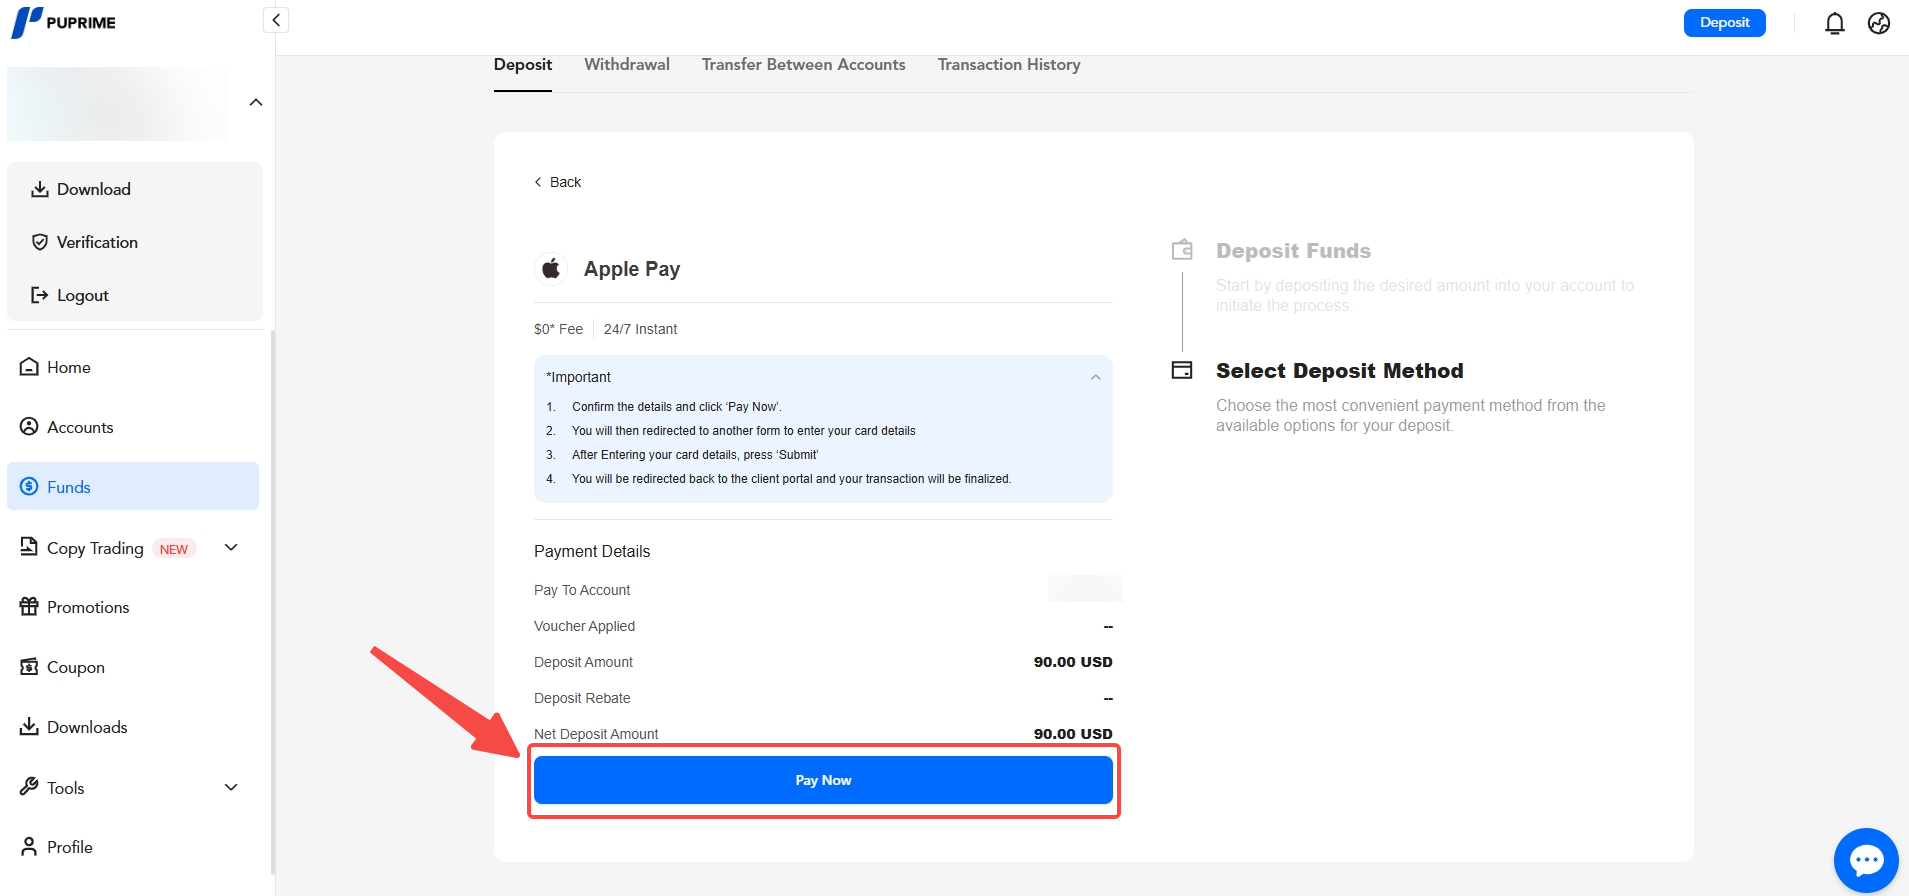This screenshot has width=1909, height=896.
Task: Open the language globe icon
Action: point(1878,23)
